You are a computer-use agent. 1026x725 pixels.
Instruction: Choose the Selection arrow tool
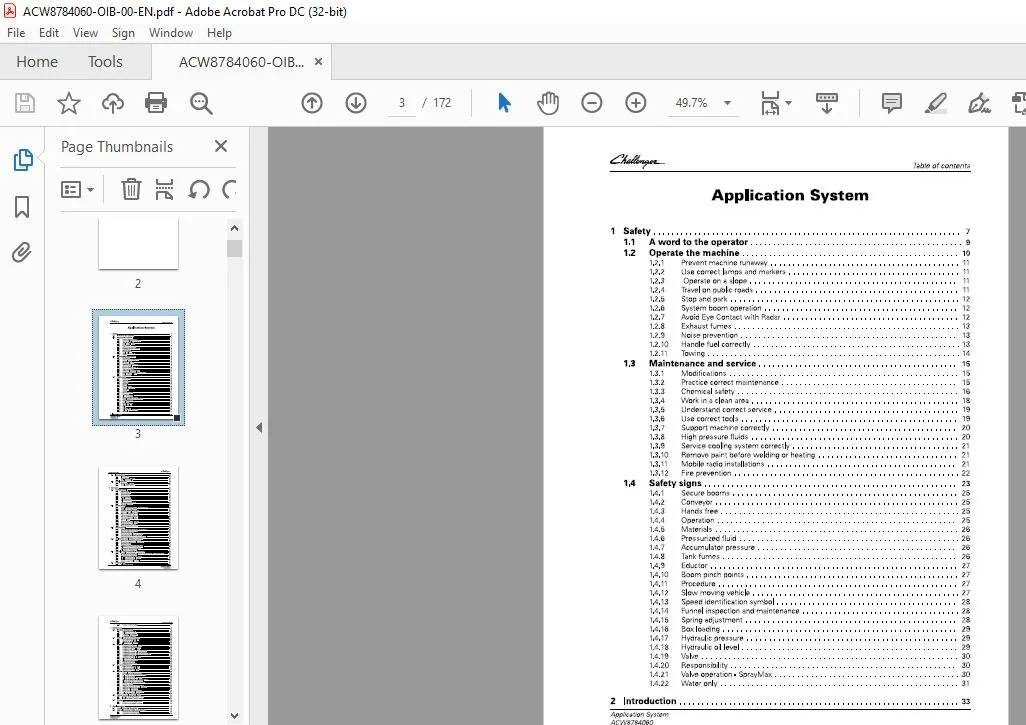(x=504, y=103)
